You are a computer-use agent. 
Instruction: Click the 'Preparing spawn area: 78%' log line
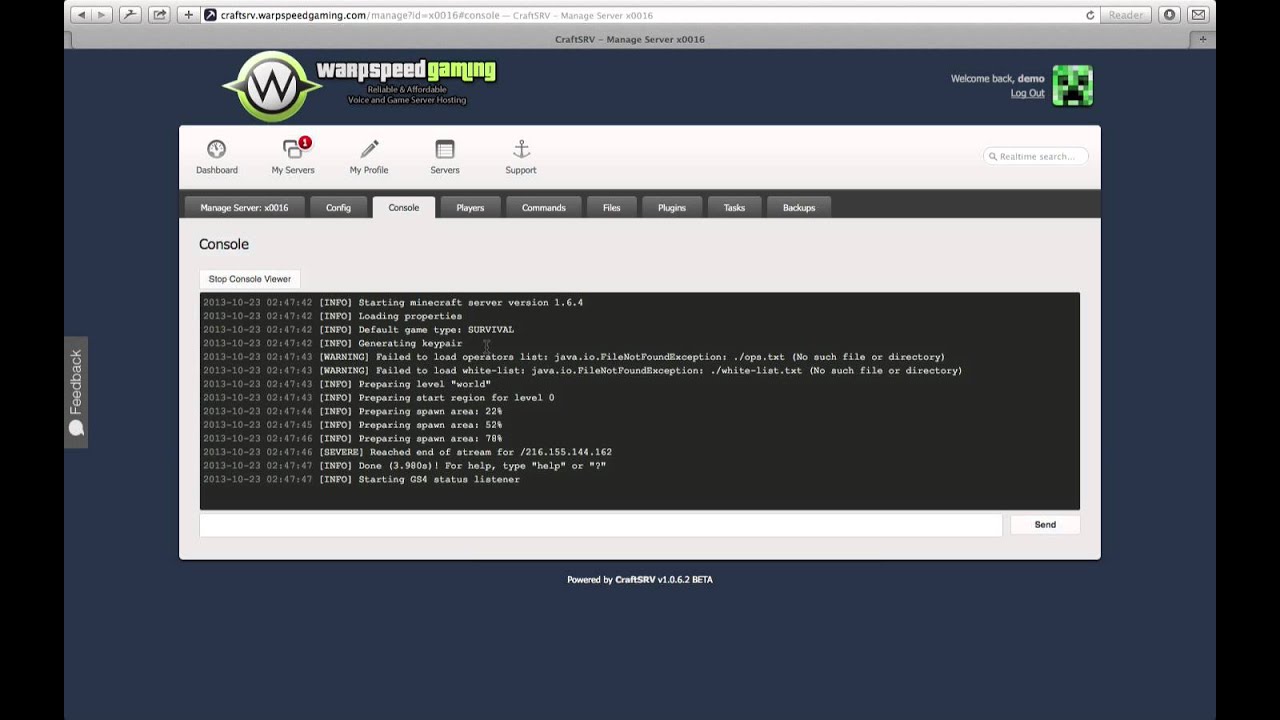(352, 438)
